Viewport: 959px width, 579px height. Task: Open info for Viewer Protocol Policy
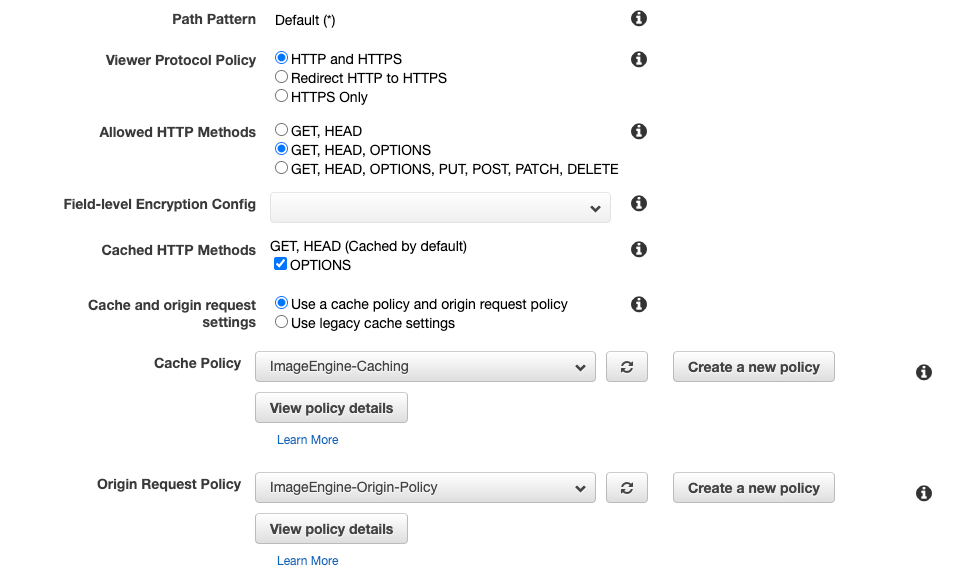[638, 59]
